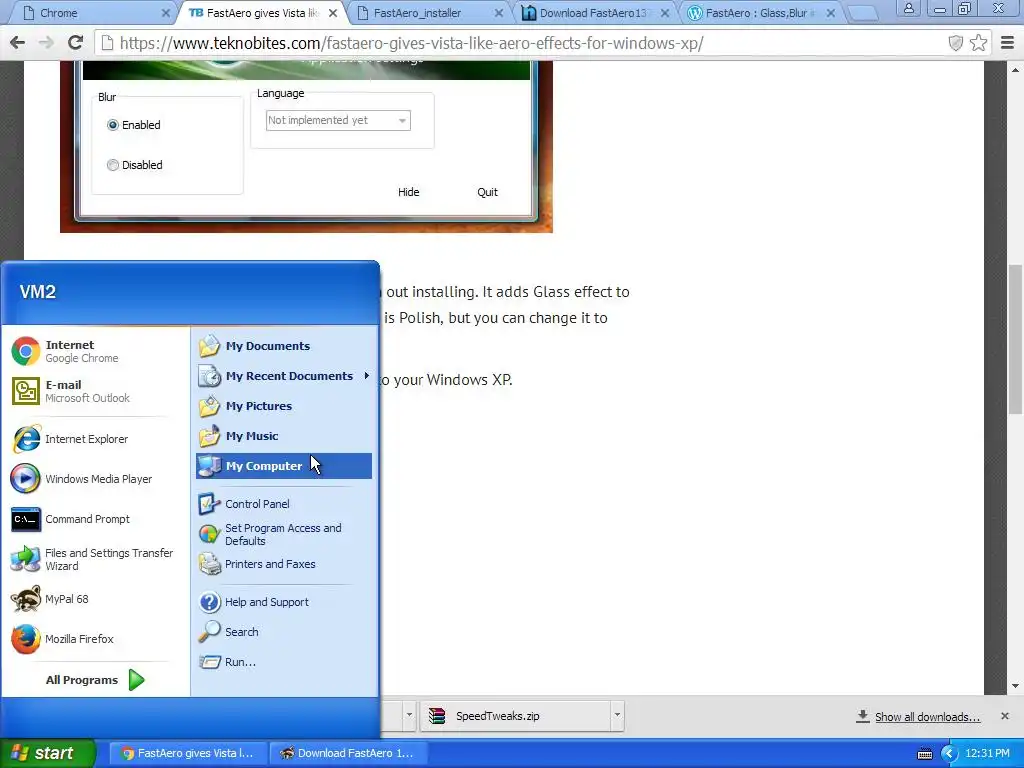Screen dimensions: 1024x768
Task: Click the taskbar clock 12:31 PM
Action: [987, 753]
